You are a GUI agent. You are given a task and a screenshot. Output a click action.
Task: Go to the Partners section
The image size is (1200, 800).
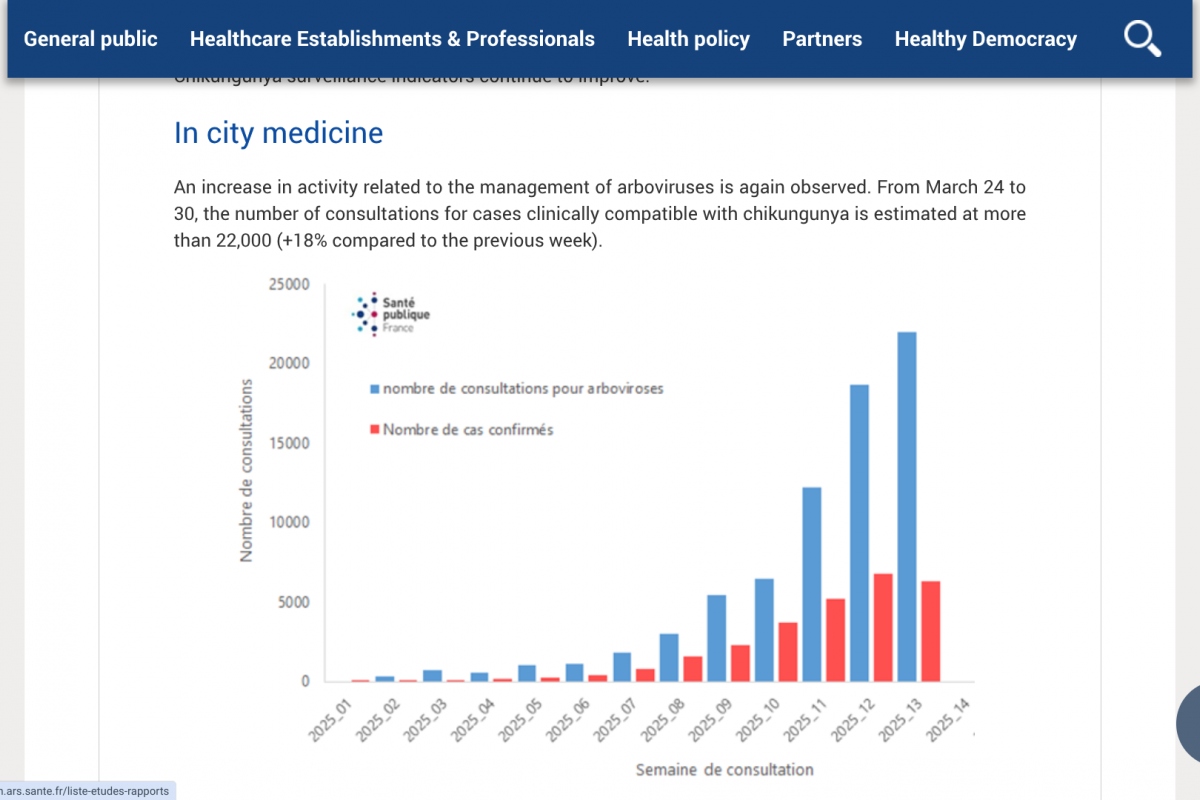pos(822,39)
